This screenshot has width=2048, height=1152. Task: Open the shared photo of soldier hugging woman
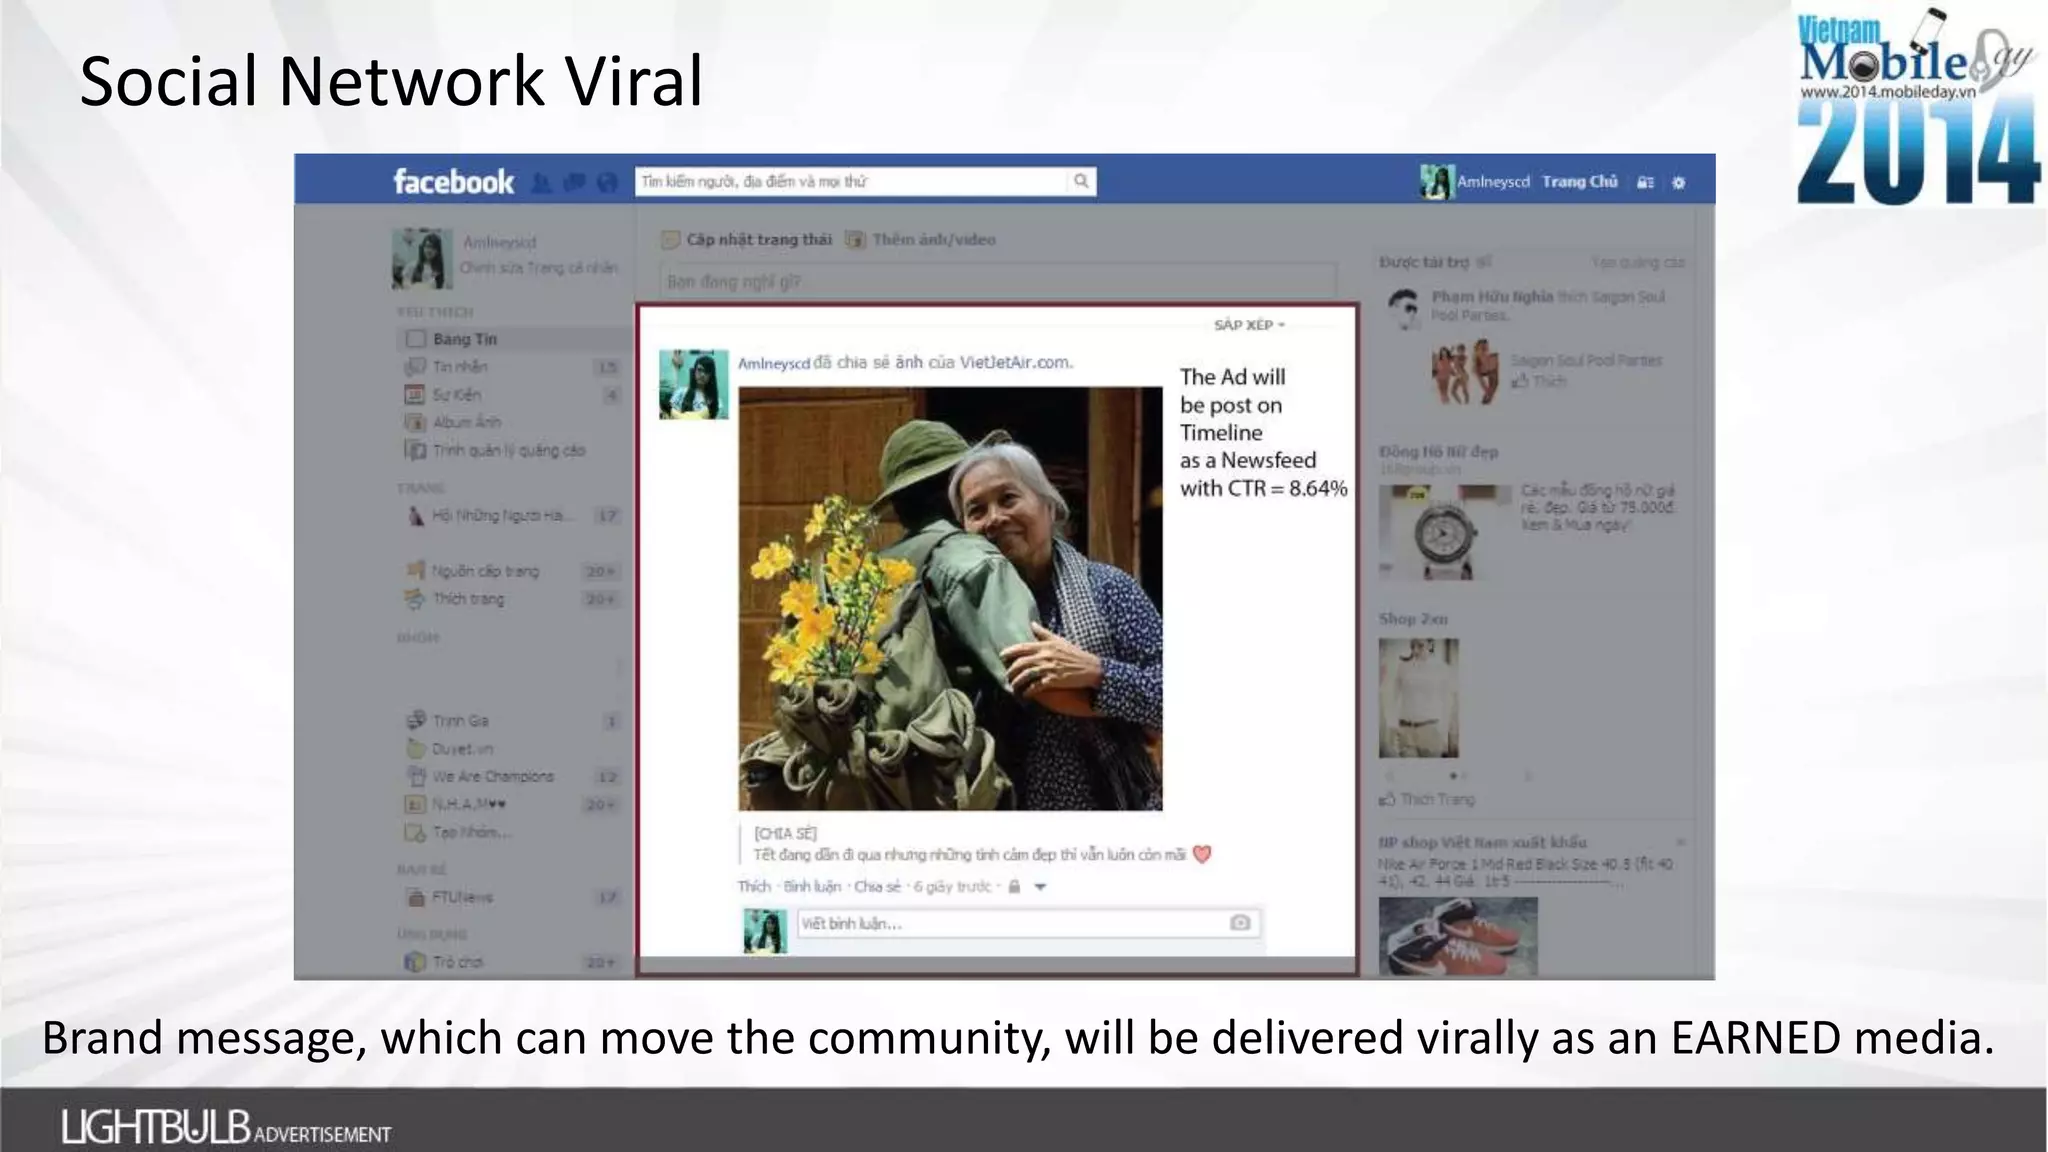(950, 599)
